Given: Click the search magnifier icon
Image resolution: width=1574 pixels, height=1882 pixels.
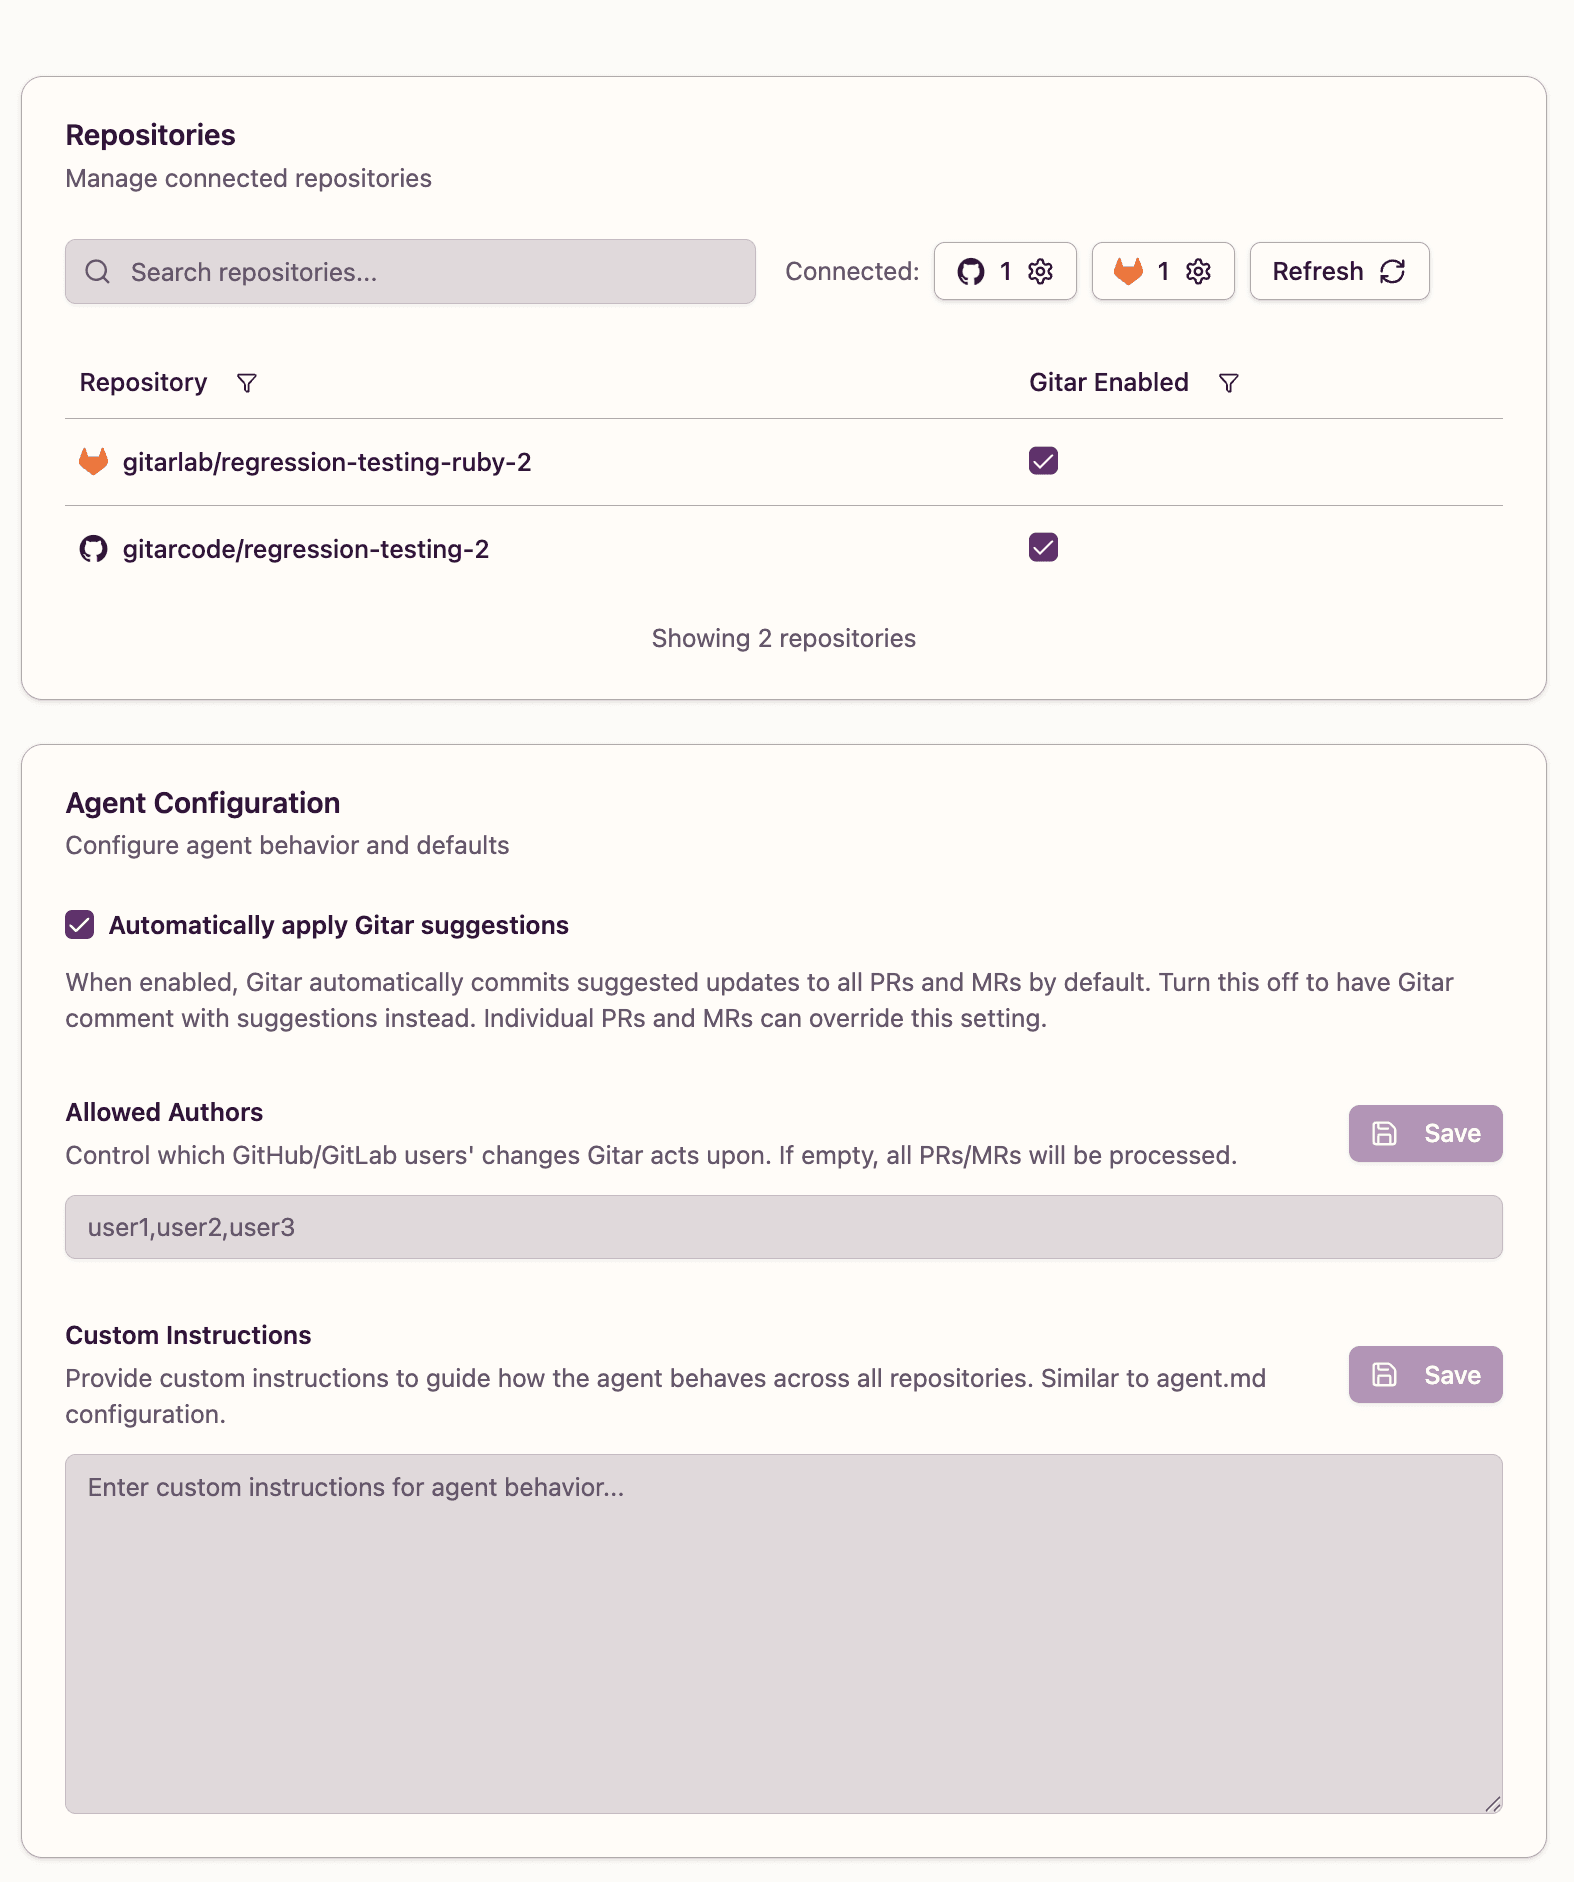Looking at the screenshot, I should coord(98,271).
